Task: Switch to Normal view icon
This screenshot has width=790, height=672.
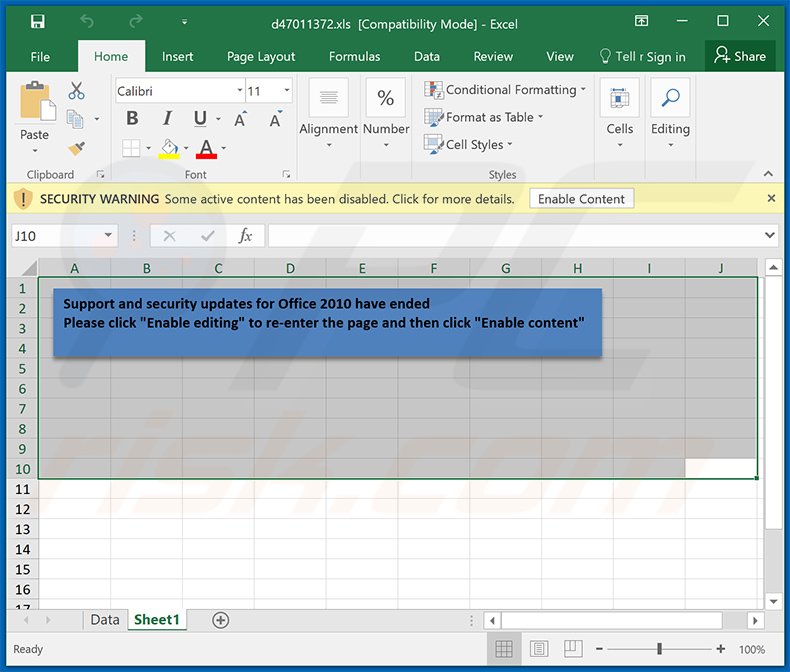Action: click(503, 649)
